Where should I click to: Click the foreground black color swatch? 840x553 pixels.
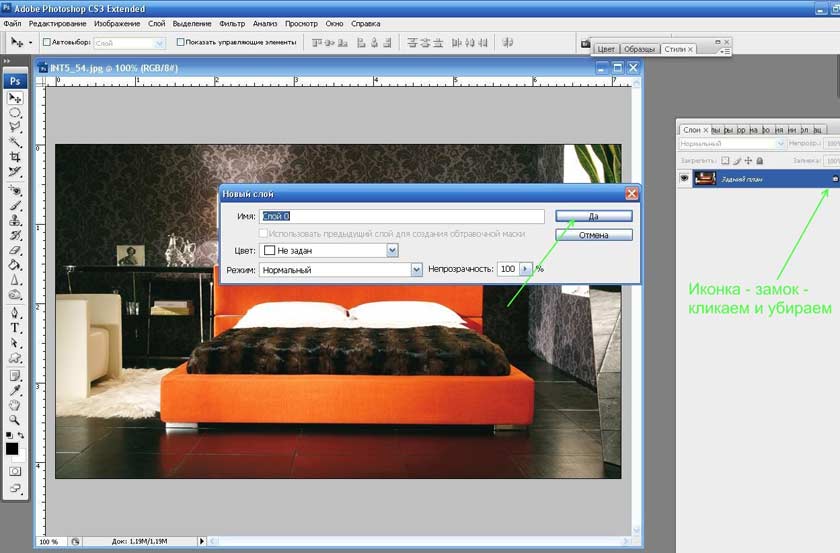[12, 449]
